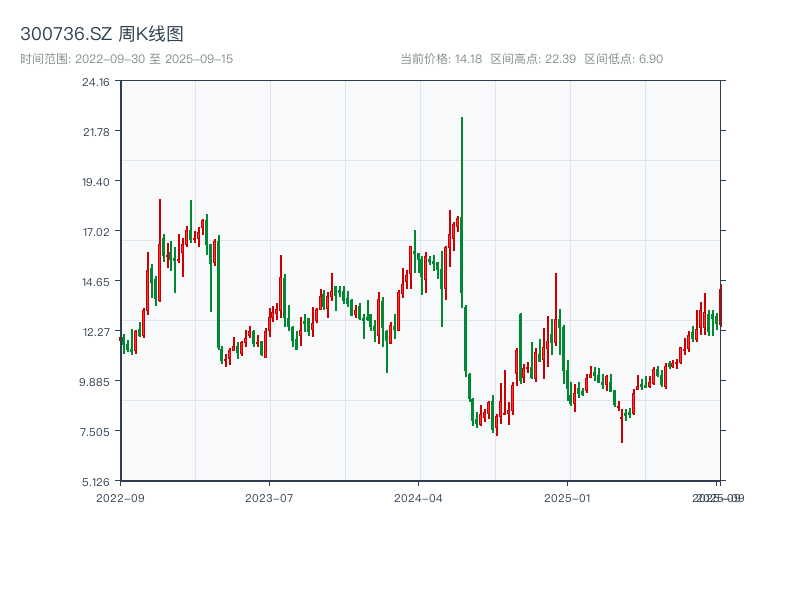Select the 5.126 y-axis label
This screenshot has width=800, height=600.
(96, 482)
